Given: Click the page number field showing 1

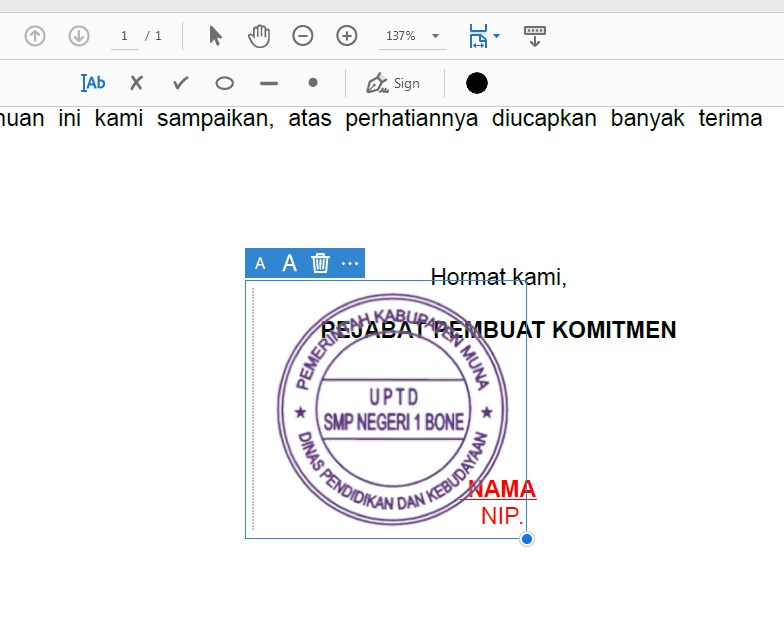Looking at the screenshot, I should [124, 36].
